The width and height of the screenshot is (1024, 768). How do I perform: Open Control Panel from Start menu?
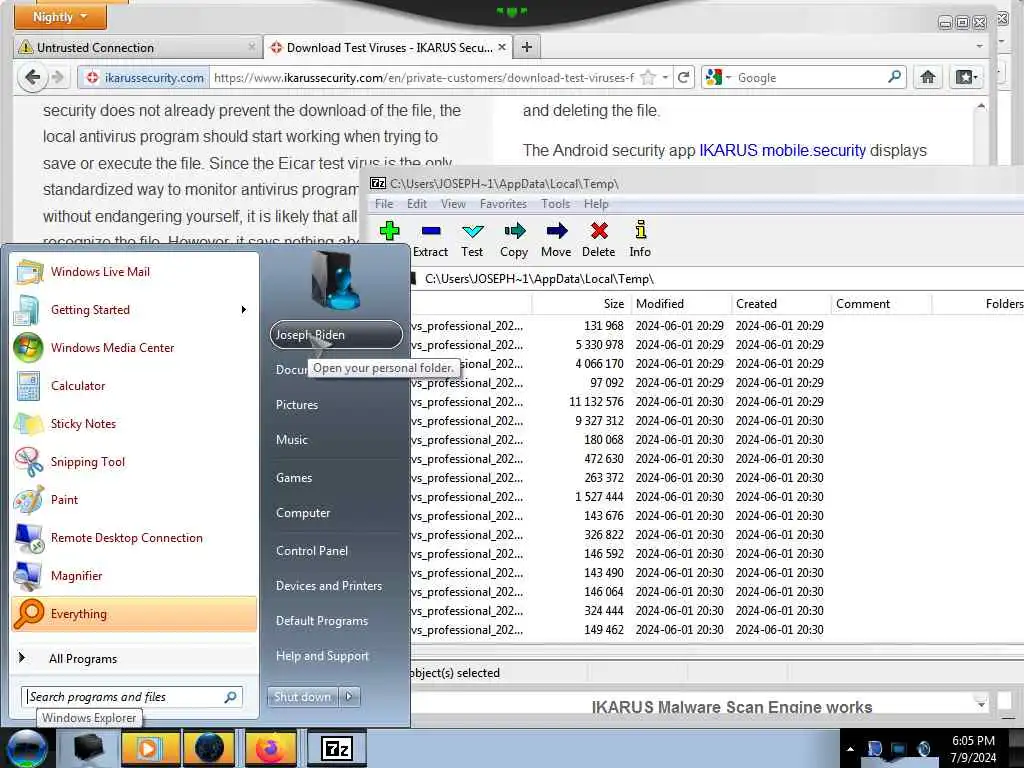312,551
